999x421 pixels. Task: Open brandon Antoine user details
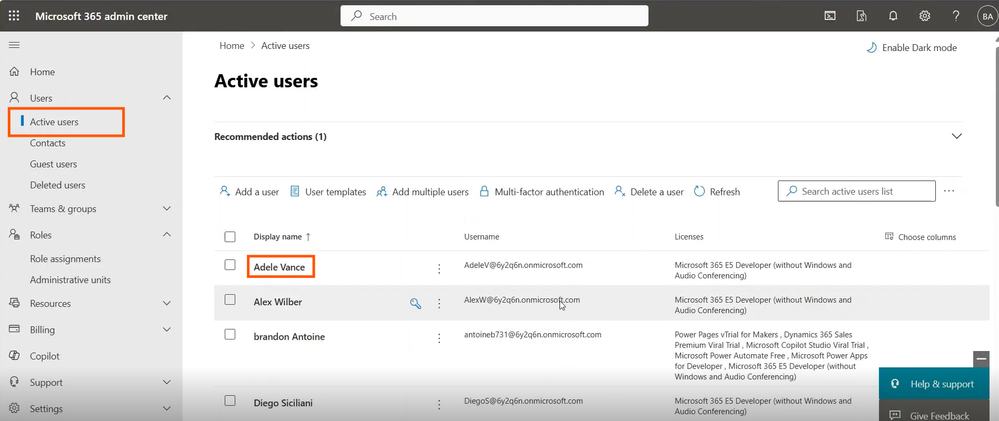tap(289, 337)
